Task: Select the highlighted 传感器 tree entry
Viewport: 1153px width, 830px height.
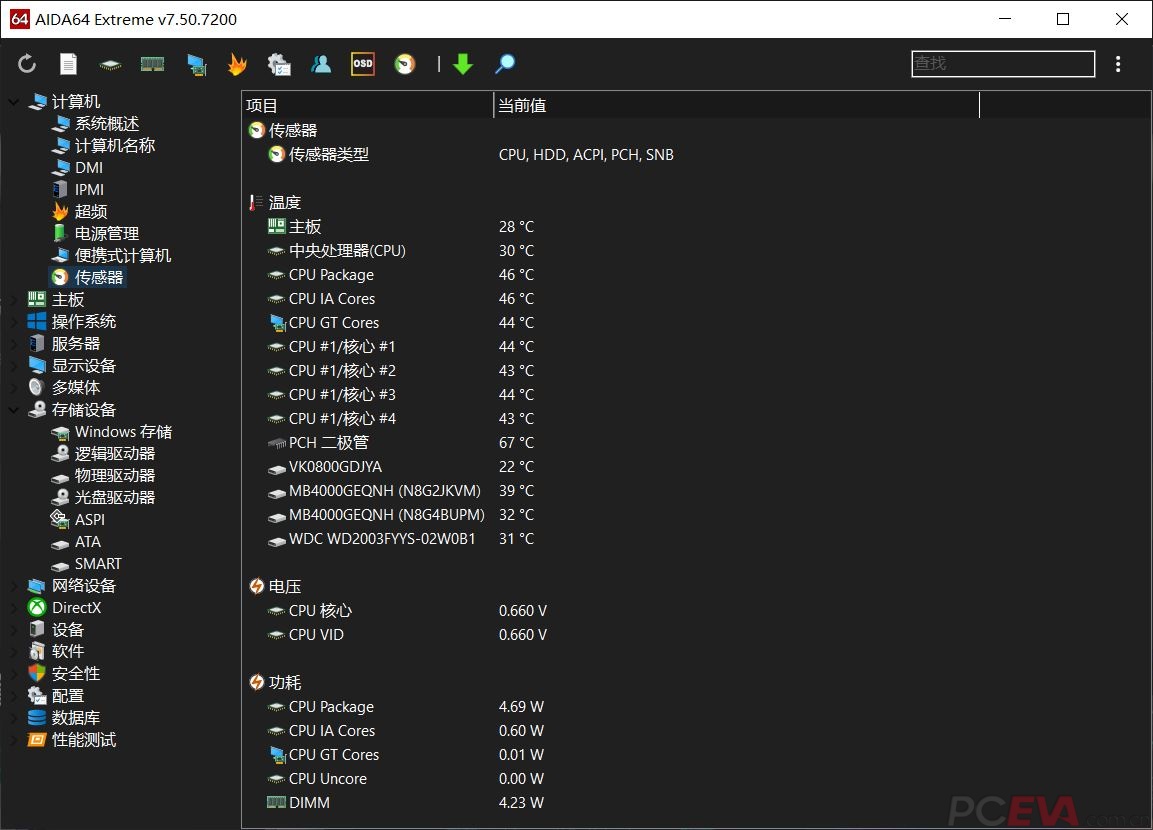Action: [99, 277]
